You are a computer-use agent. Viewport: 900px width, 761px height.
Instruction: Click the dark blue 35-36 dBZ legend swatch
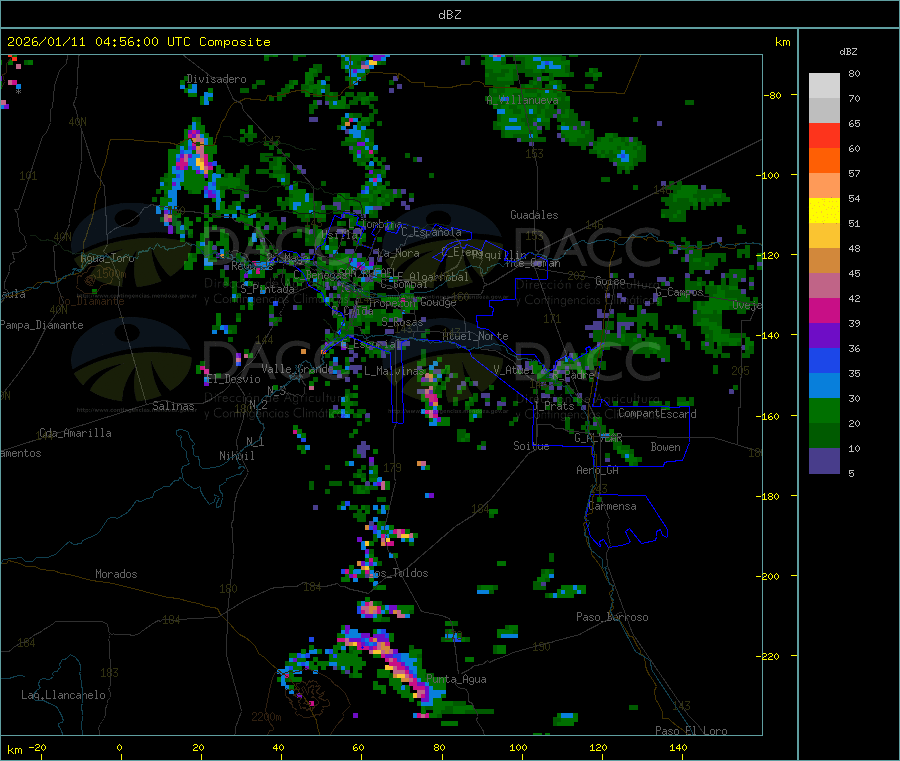click(x=824, y=360)
